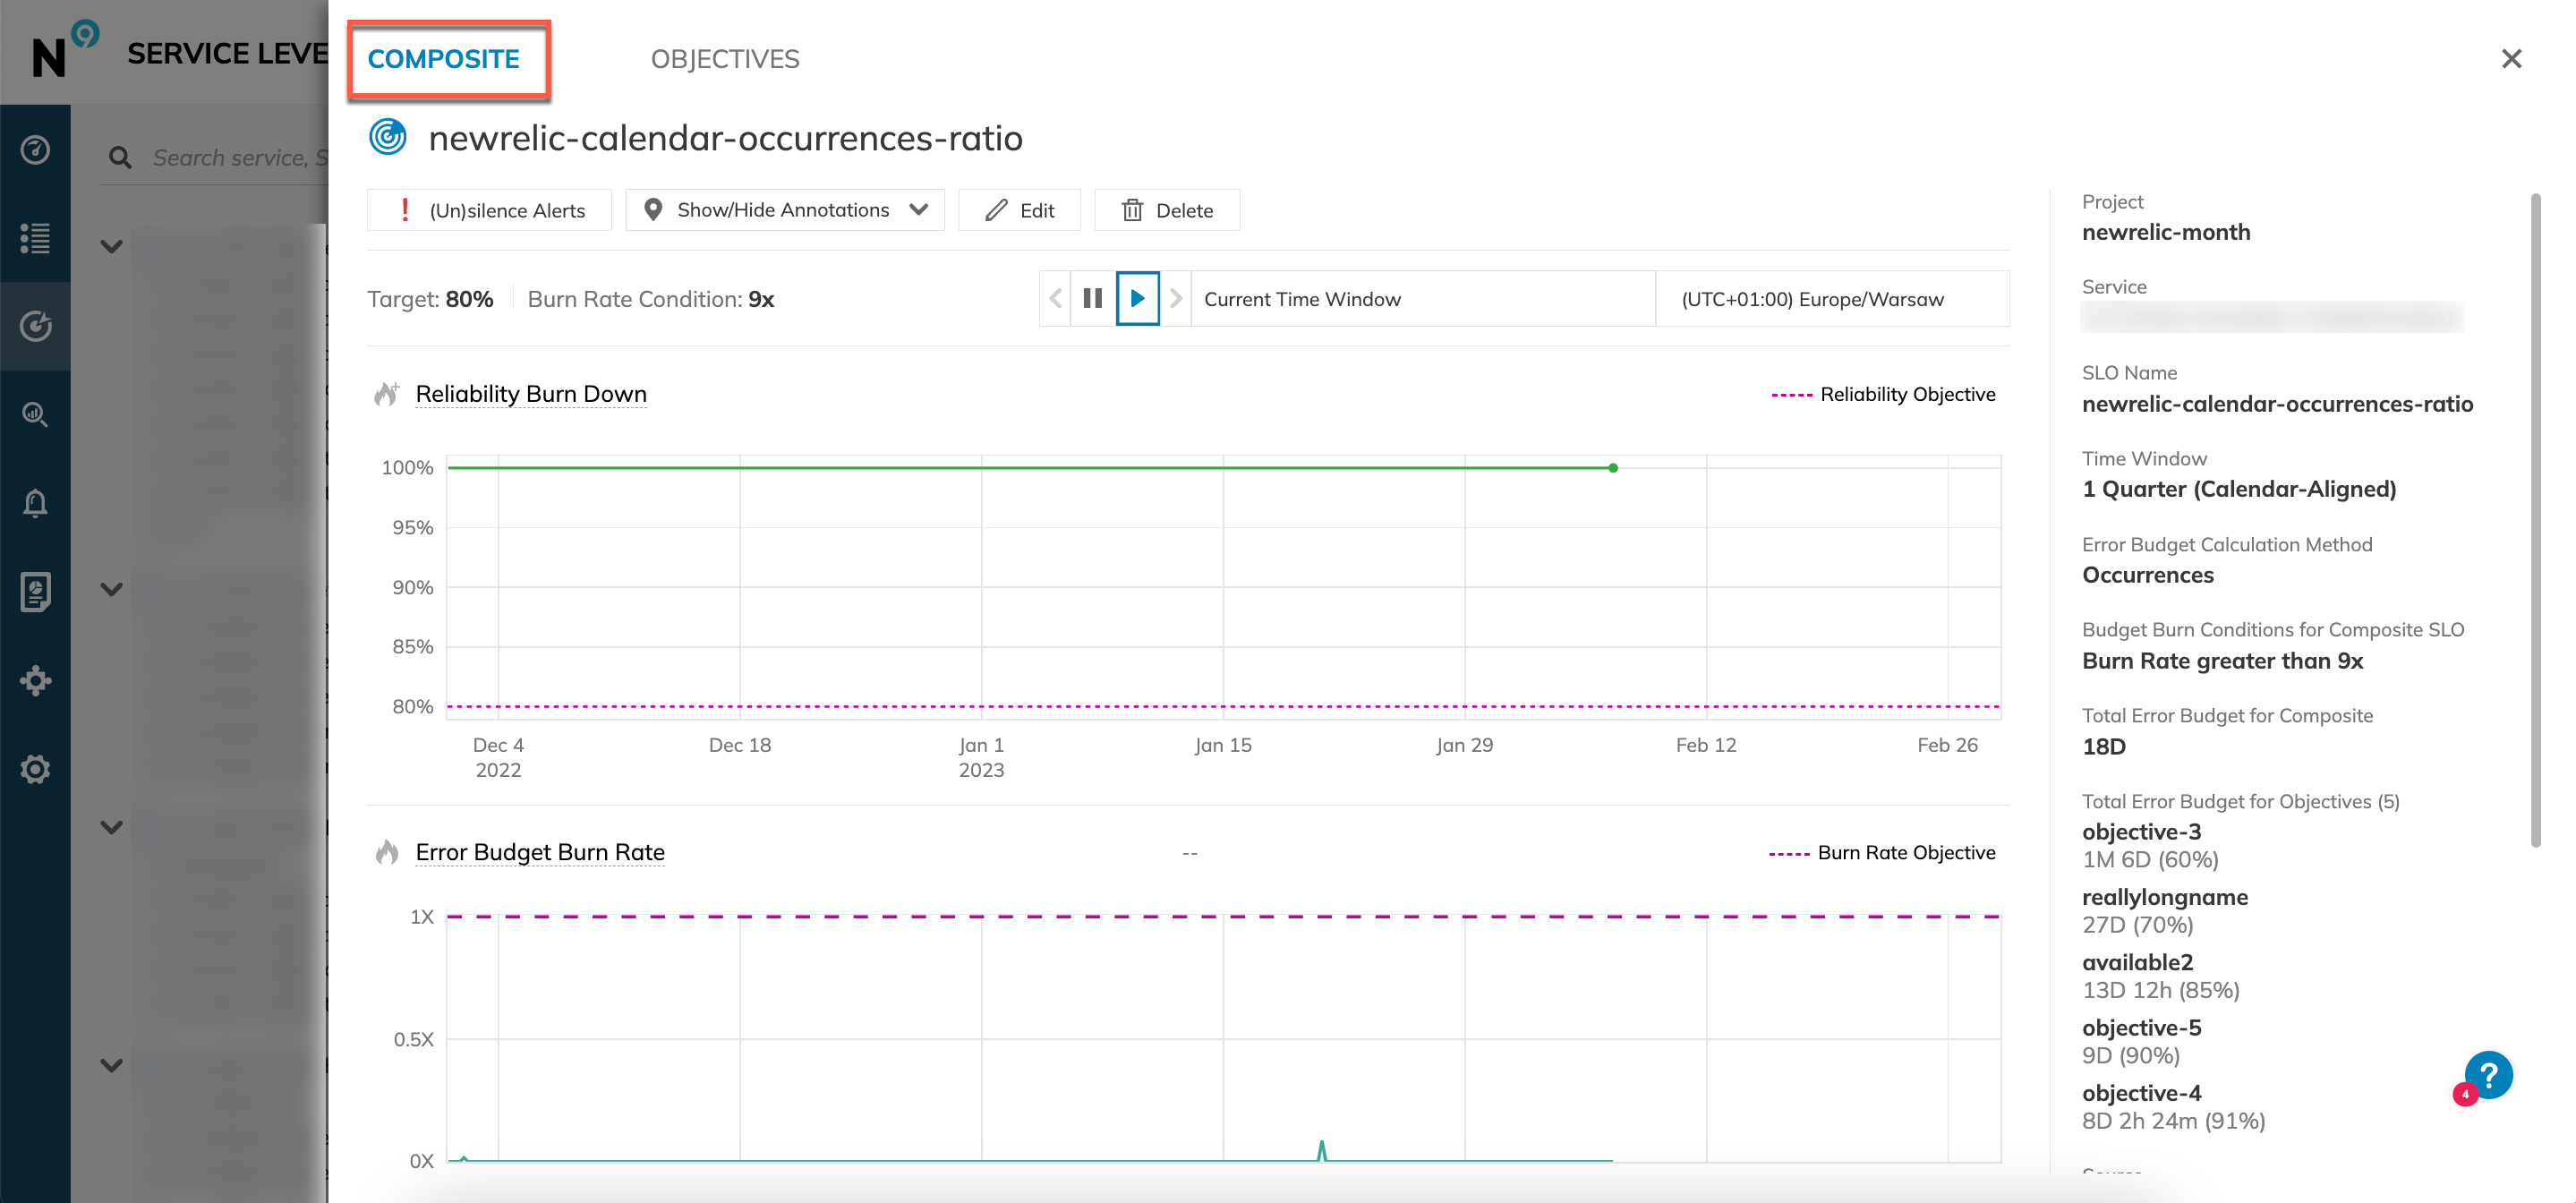Click objective-4 in error budget list
The height and width of the screenshot is (1203, 2576).
point(2141,1093)
